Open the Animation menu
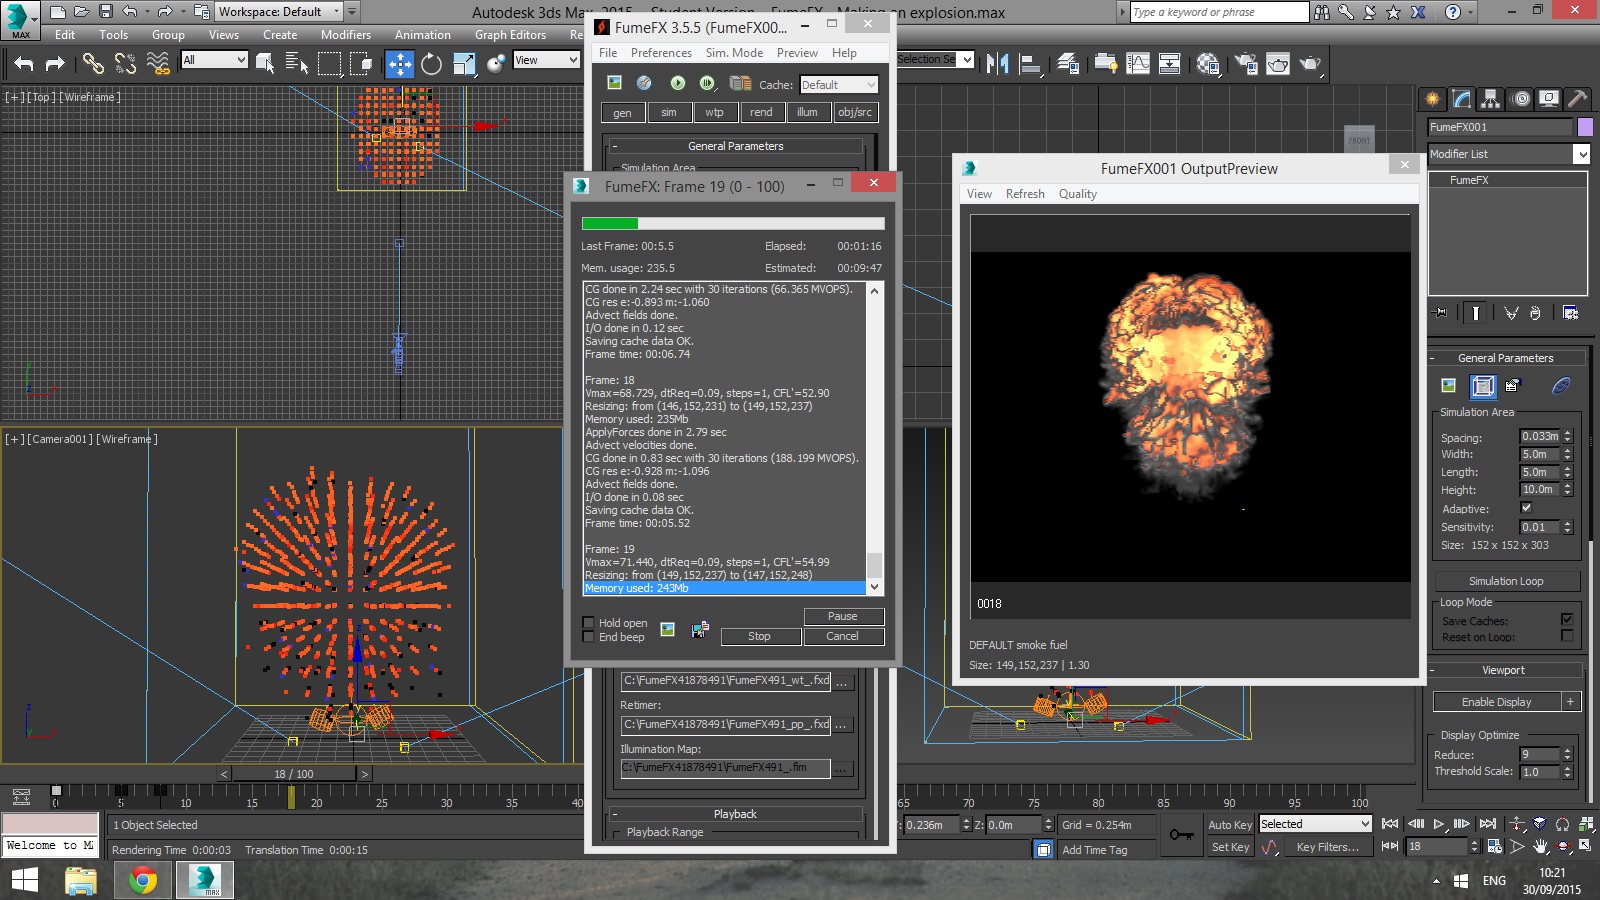This screenshot has width=1600, height=900. pos(423,34)
